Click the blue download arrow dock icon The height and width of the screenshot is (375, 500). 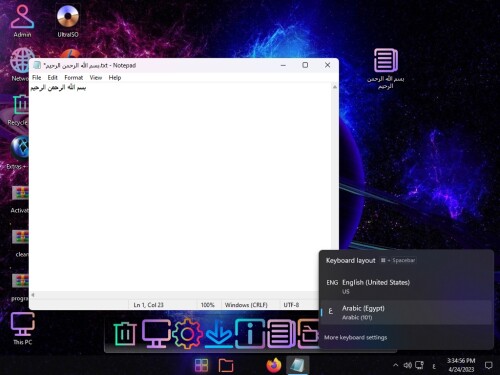(219, 334)
